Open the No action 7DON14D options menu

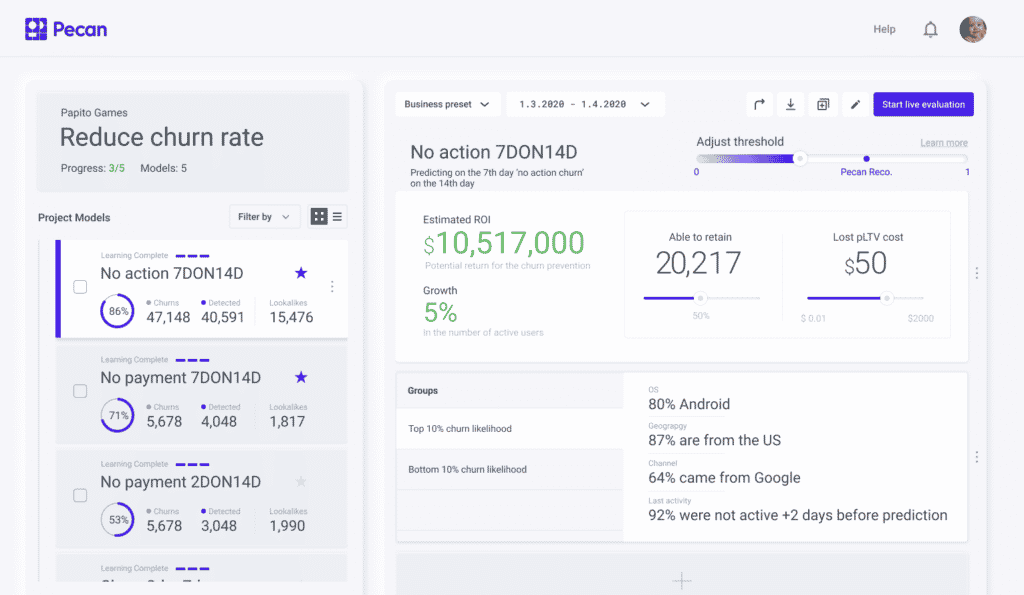[332, 287]
